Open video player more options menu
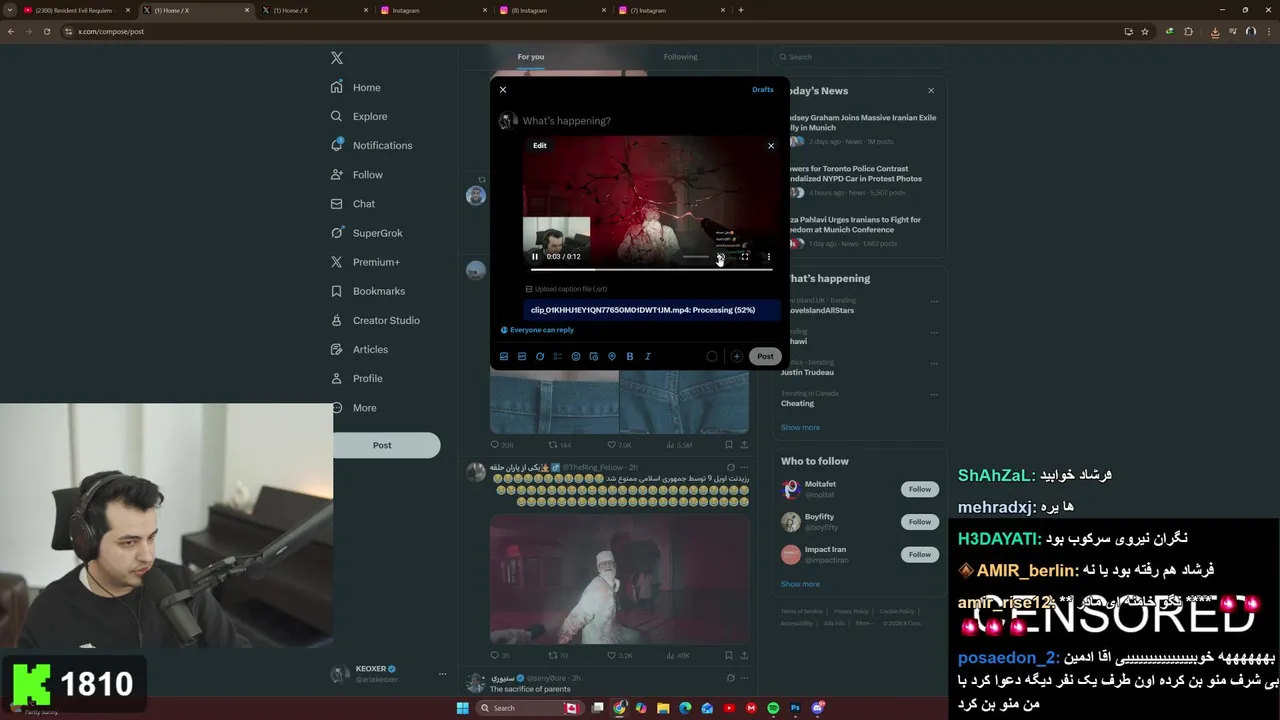 769,257
